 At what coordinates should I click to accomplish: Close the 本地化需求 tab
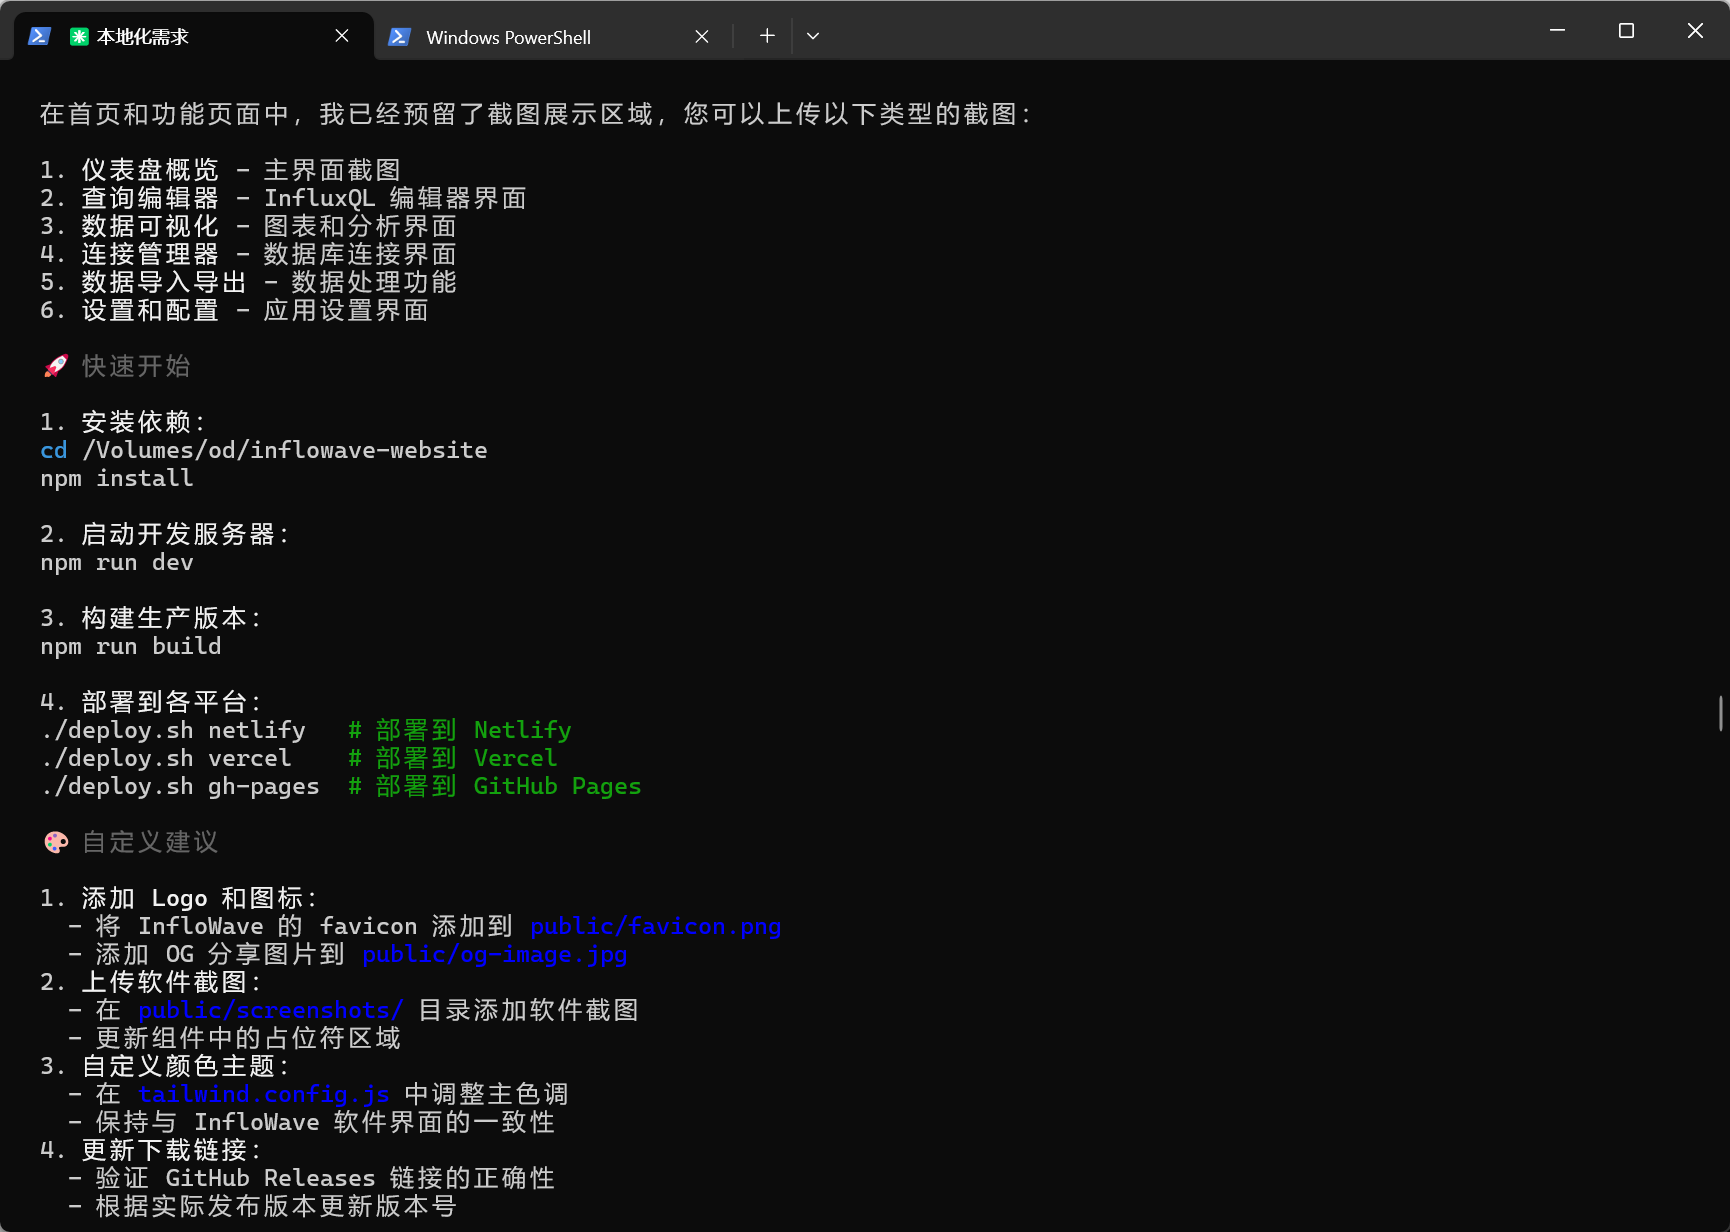[x=342, y=36]
